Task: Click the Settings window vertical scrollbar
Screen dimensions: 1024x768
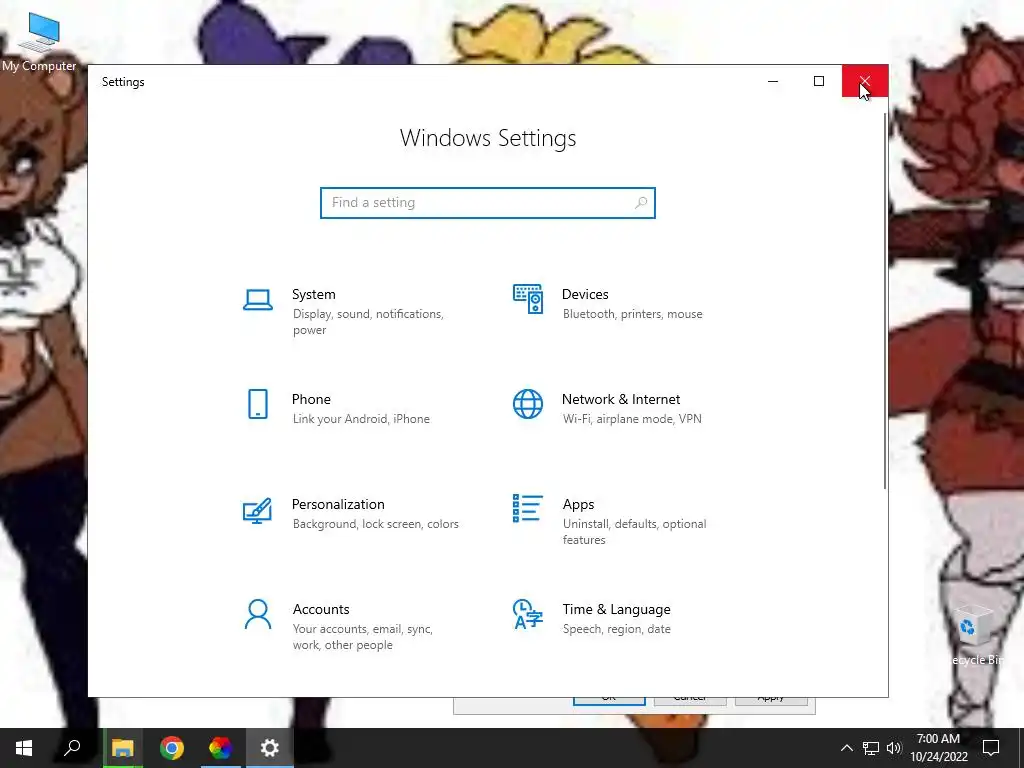Action: coord(885,300)
